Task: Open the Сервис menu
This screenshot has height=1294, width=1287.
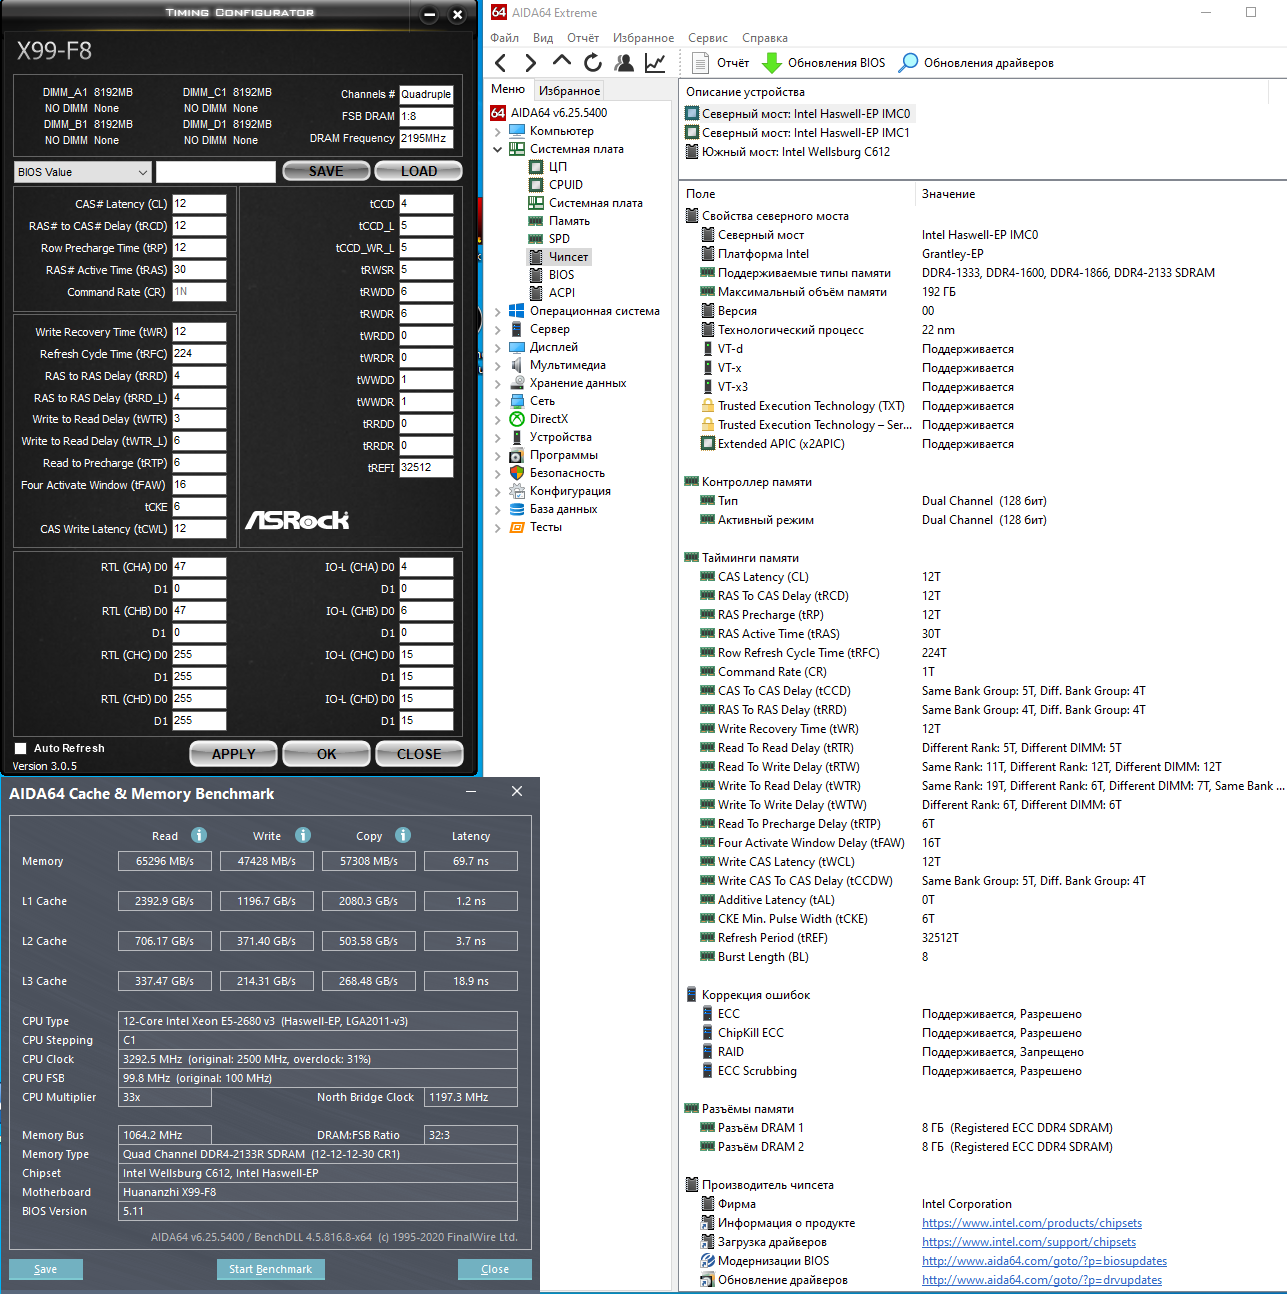Action: [x=708, y=38]
